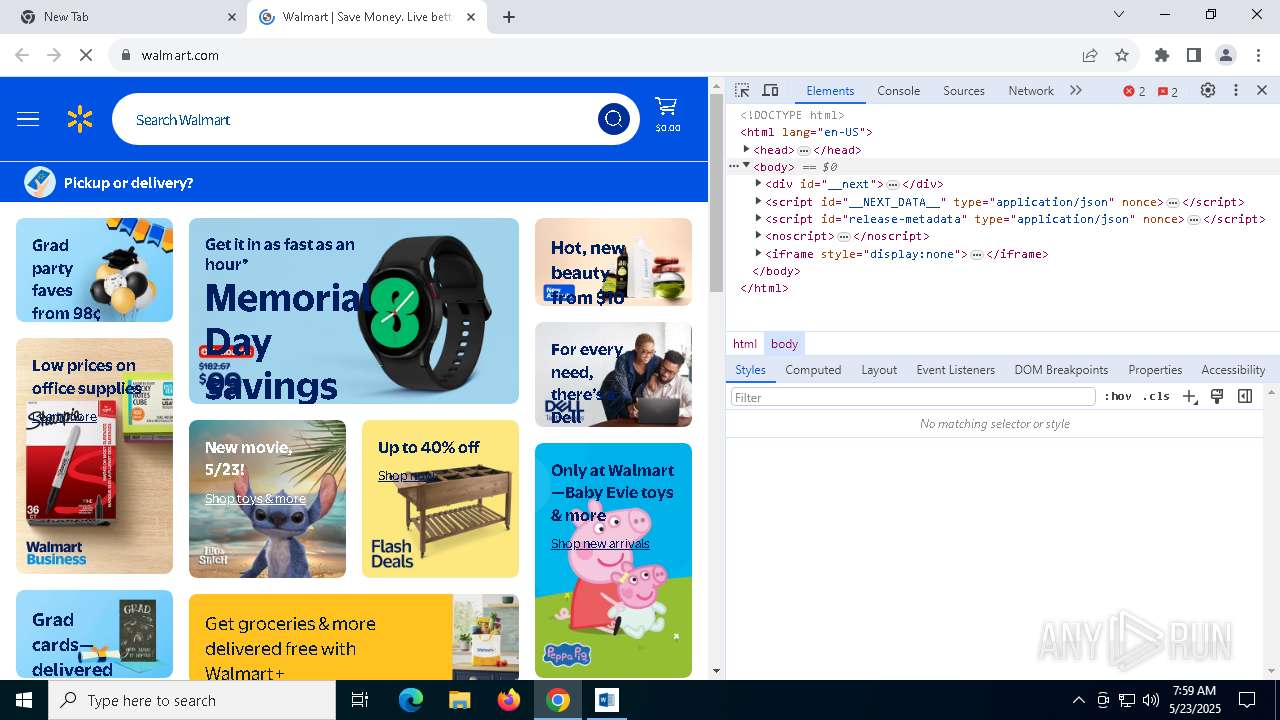The width and height of the screenshot is (1280, 720).
Task: Select the html breadcrumb
Action: [x=745, y=344]
